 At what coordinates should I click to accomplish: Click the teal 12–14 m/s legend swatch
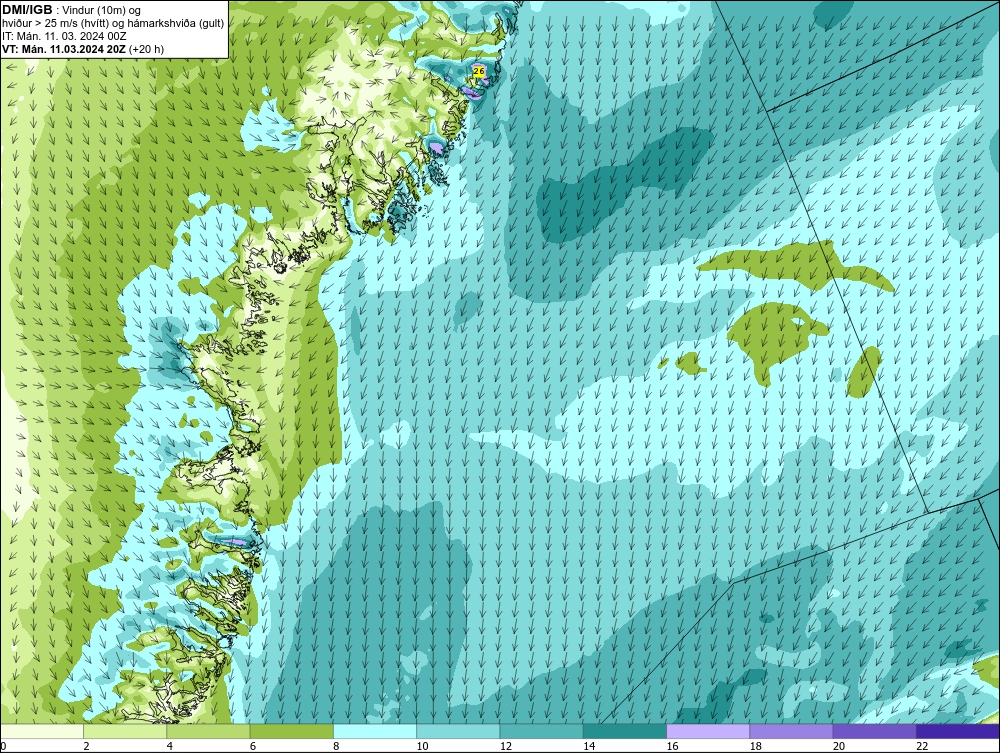point(541,731)
